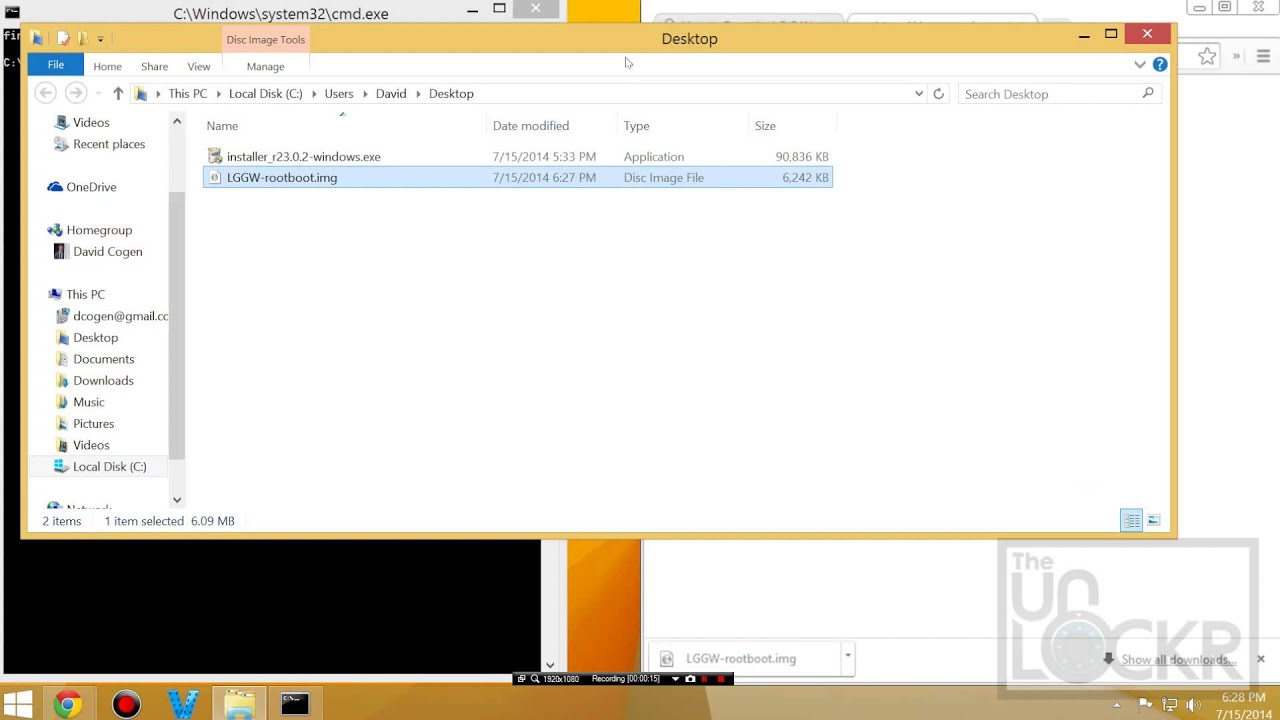Screen dimensions: 1280x720
Task: Go forward with Explorer's Forward arrow
Action: click(x=75, y=93)
